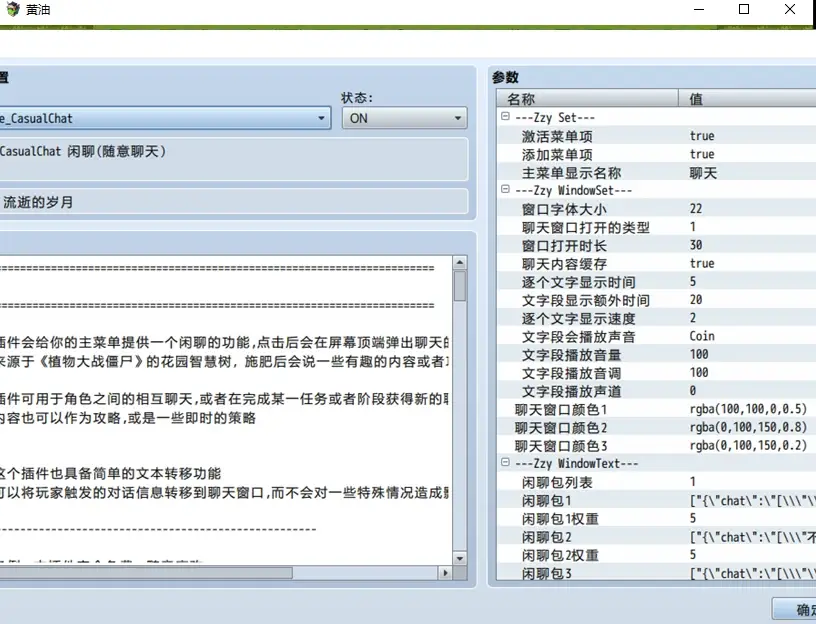Select the 激活菜单项 parameter row
This screenshot has height=624, width=816.
coord(657,136)
